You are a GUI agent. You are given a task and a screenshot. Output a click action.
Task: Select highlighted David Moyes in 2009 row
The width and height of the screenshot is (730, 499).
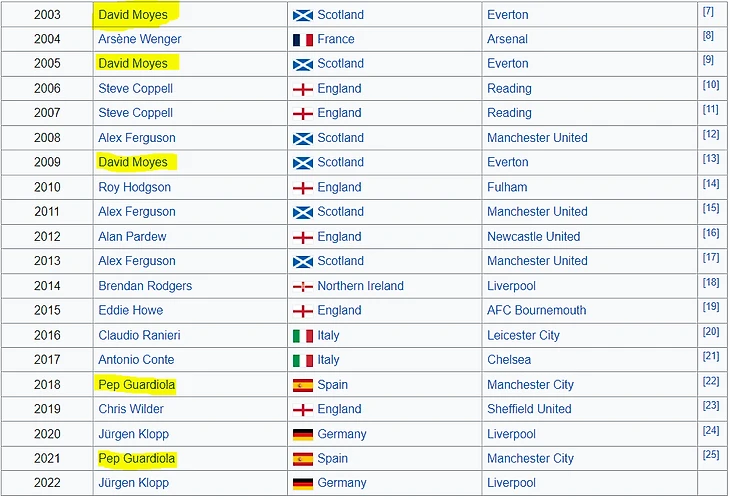click(x=133, y=163)
